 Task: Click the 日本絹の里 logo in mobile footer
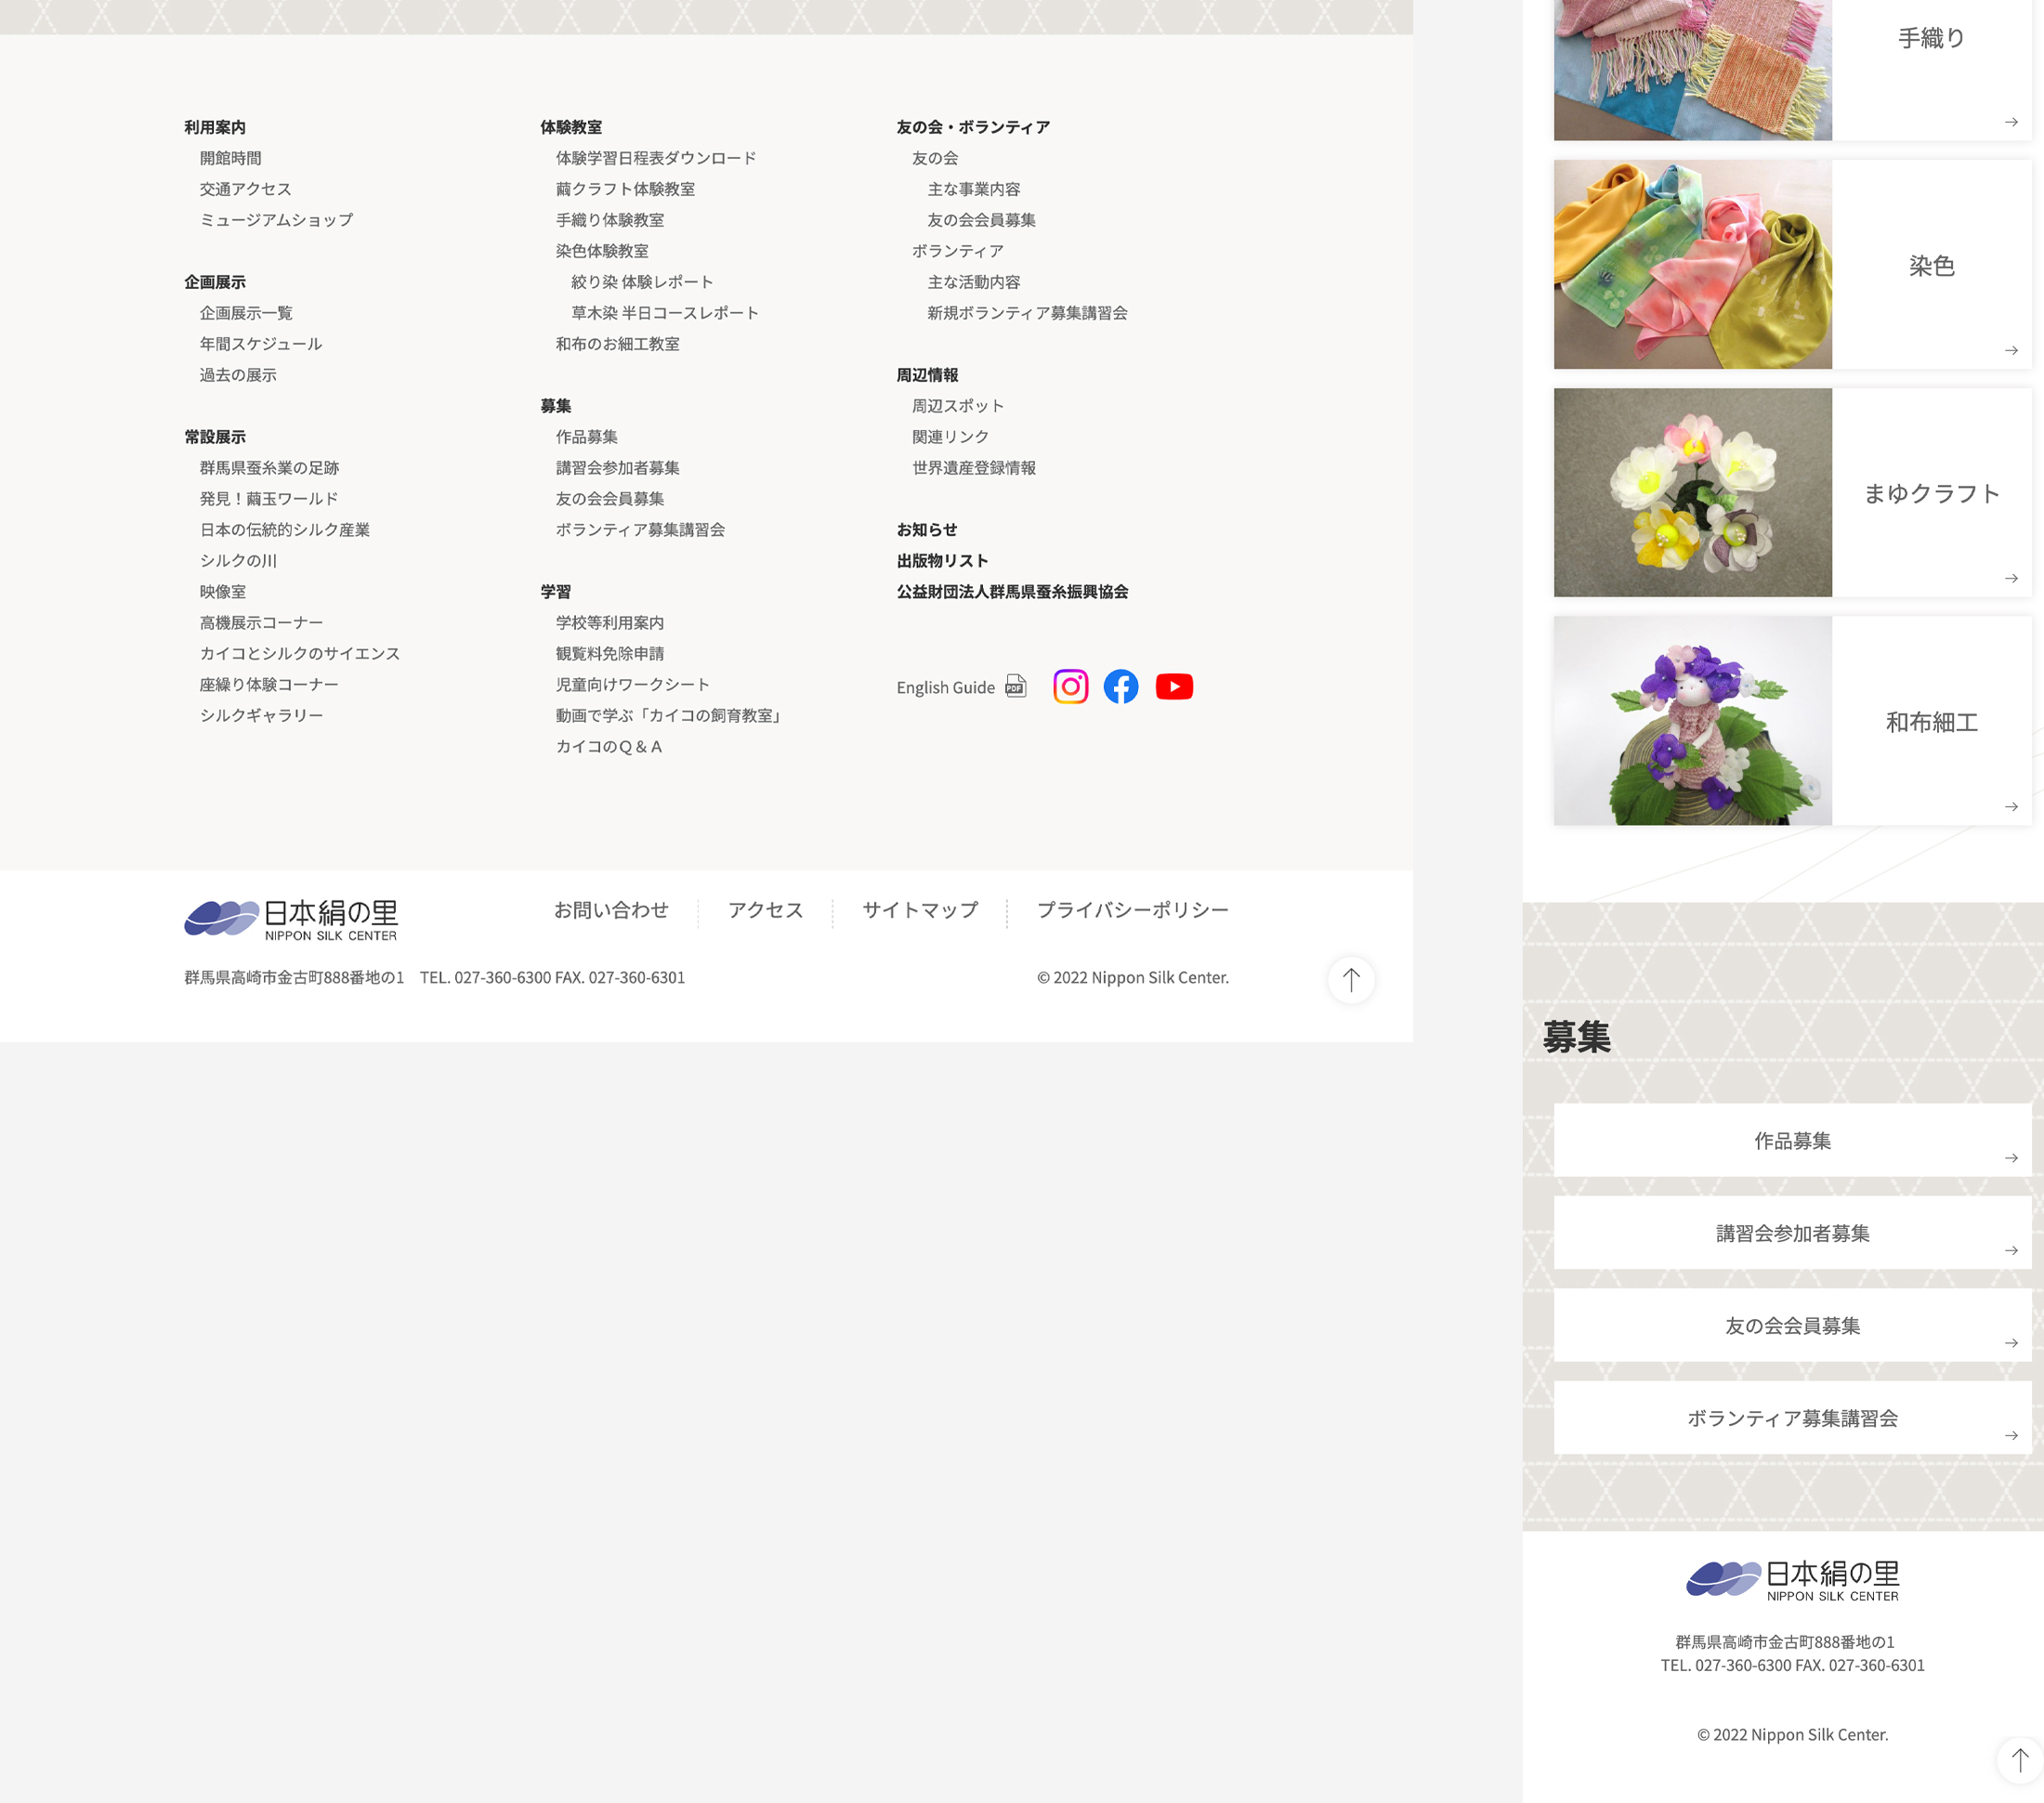[1792, 1580]
